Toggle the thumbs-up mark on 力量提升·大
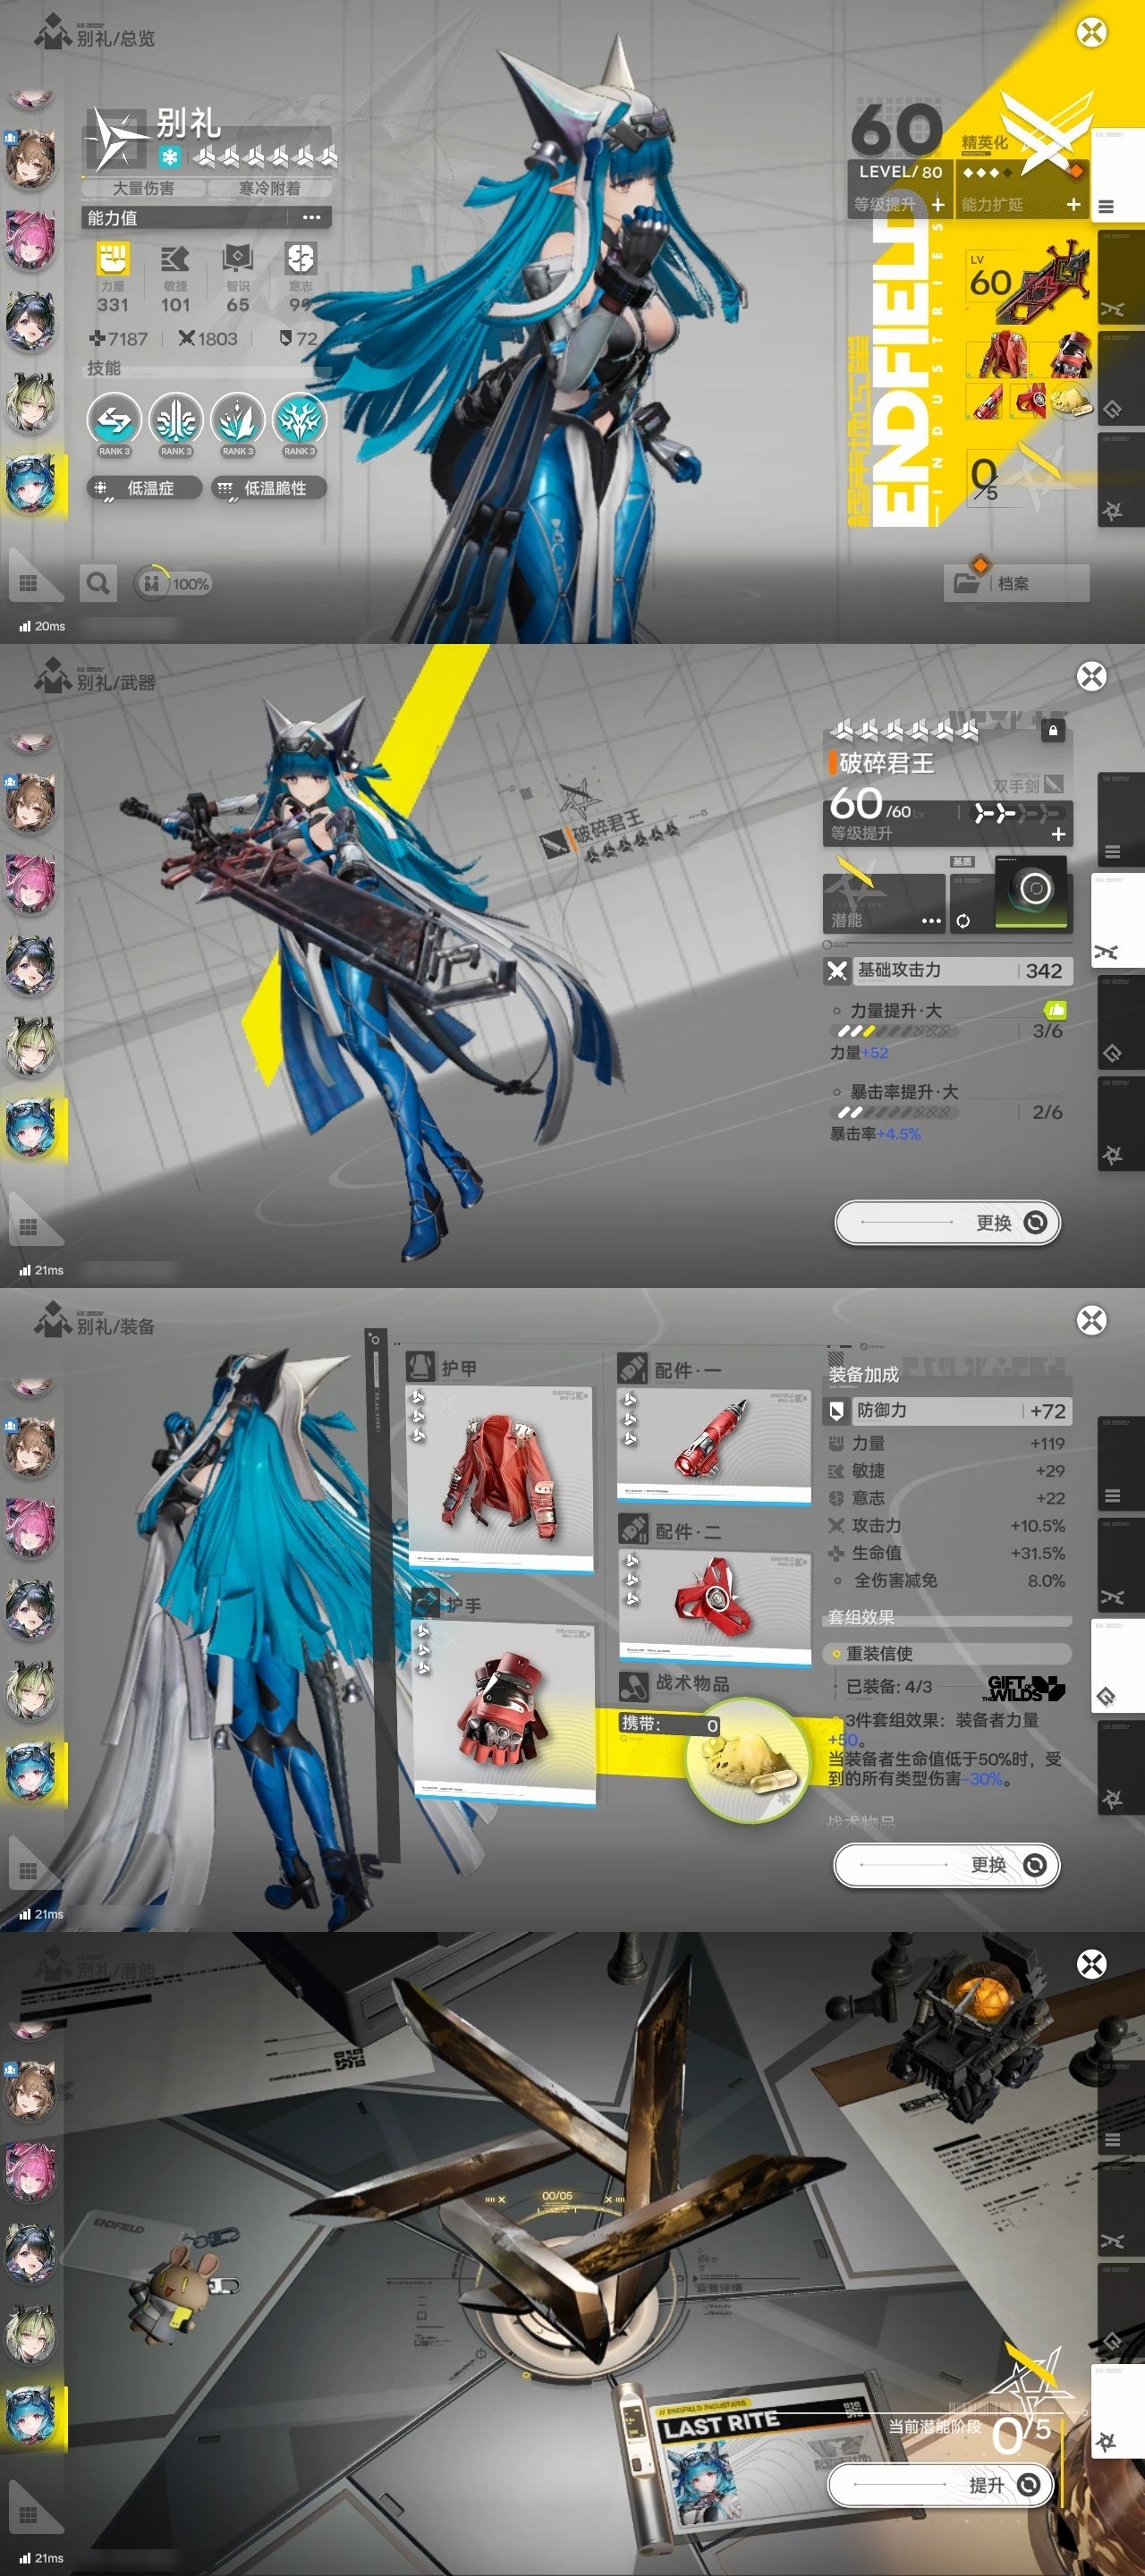The width and height of the screenshot is (1145, 2576). pyautogui.click(x=1055, y=1009)
